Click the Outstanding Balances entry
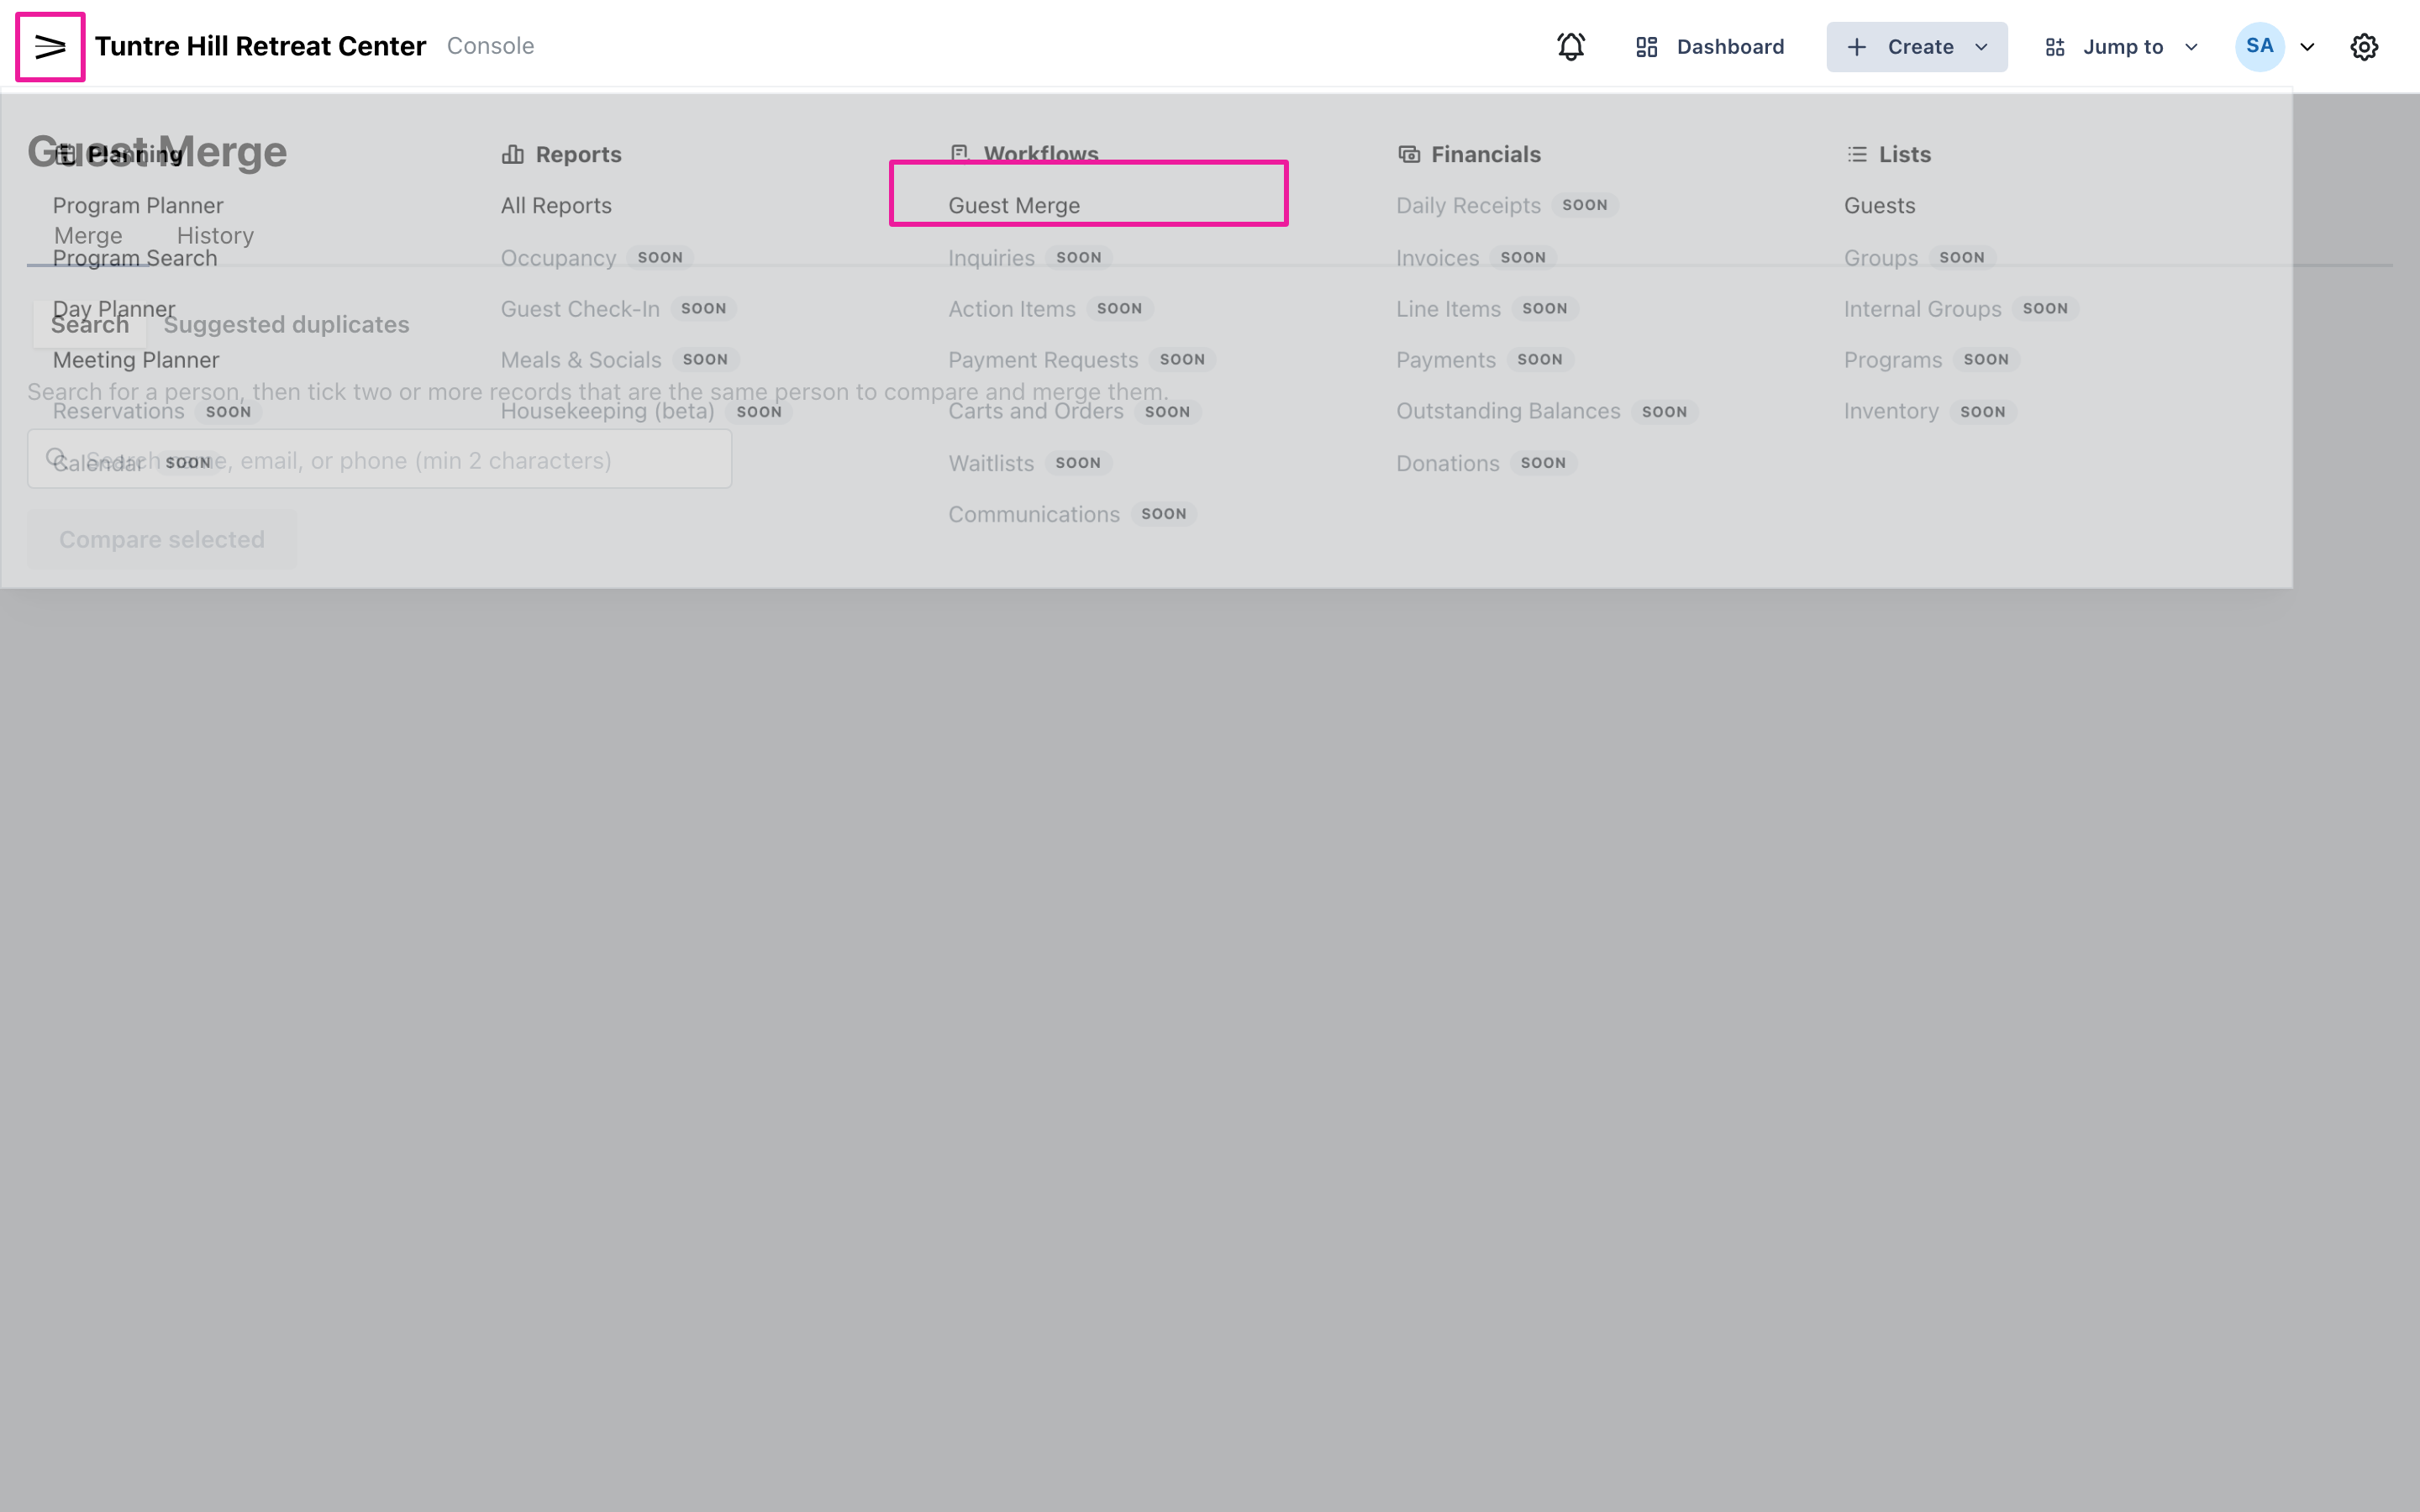 [1508, 411]
